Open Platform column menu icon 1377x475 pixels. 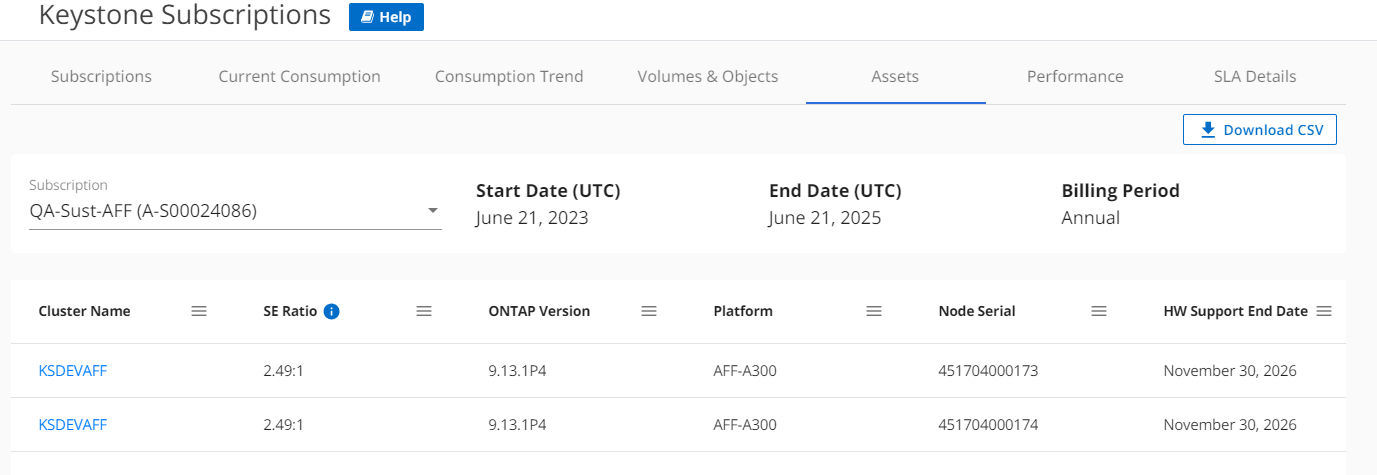pyautogui.click(x=874, y=311)
